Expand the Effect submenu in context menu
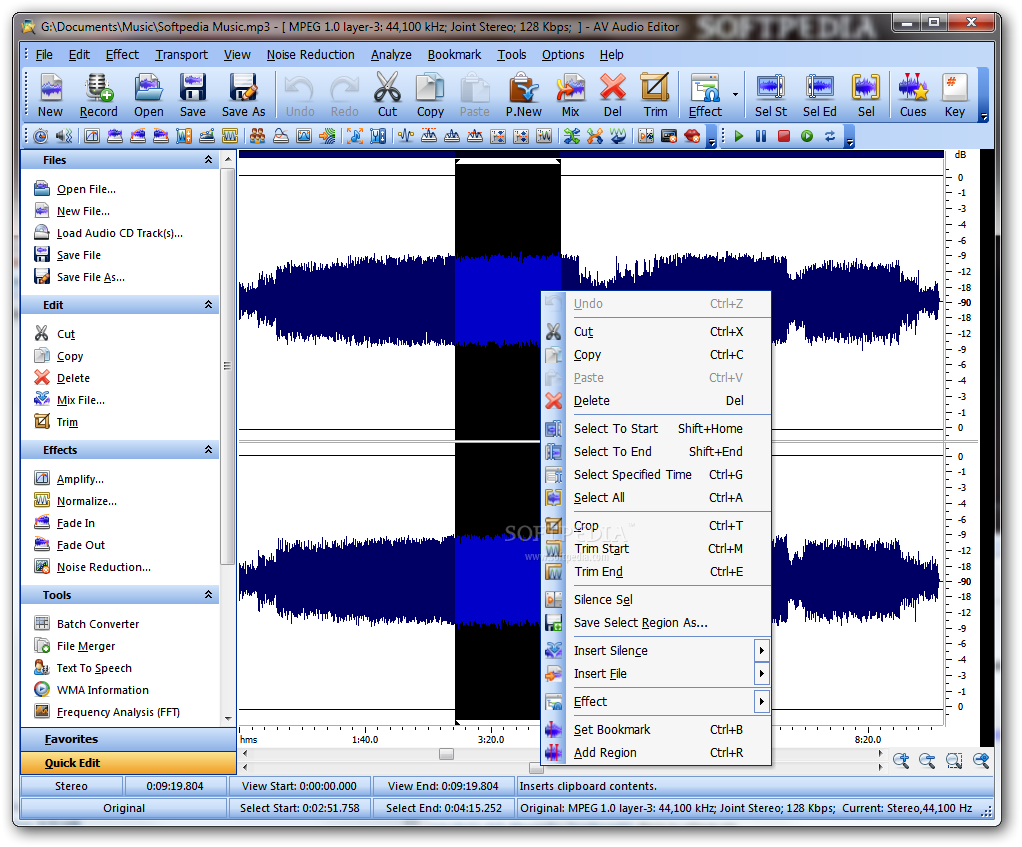Viewport: 1022px width, 847px height. (x=761, y=701)
